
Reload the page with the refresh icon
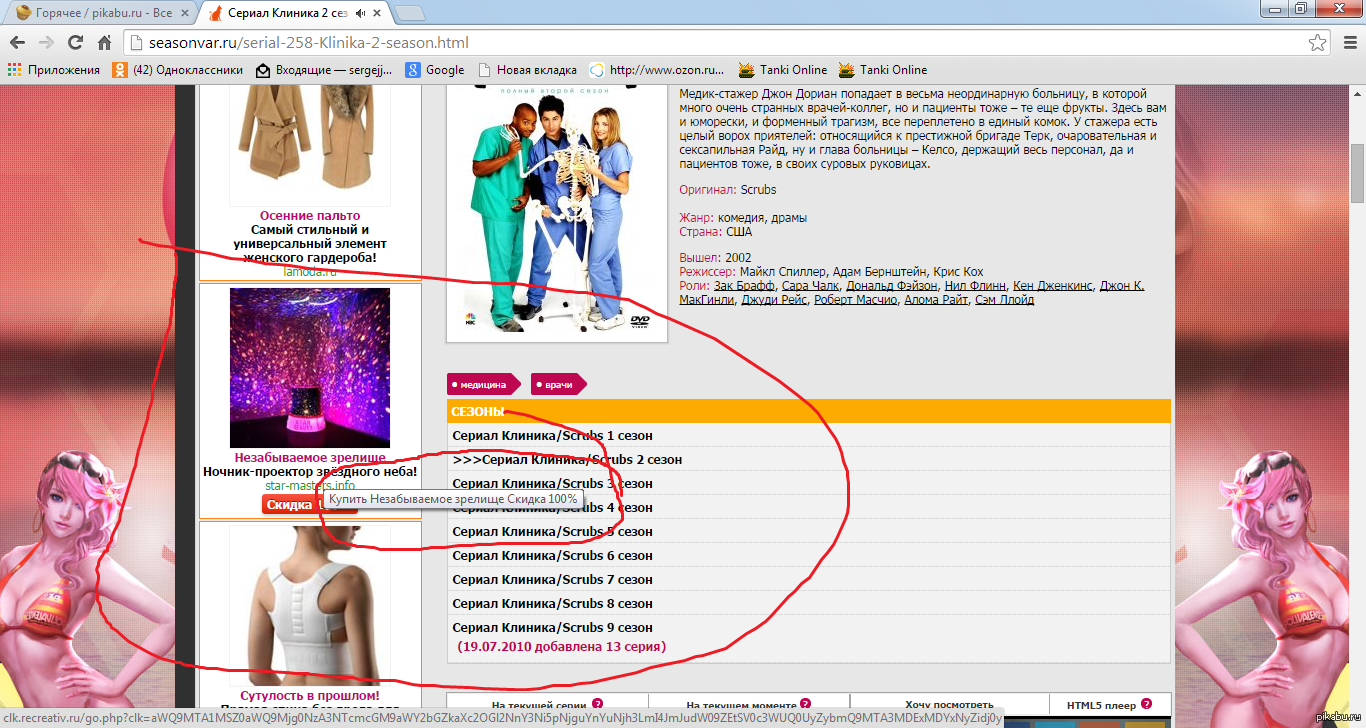pyautogui.click(x=75, y=43)
